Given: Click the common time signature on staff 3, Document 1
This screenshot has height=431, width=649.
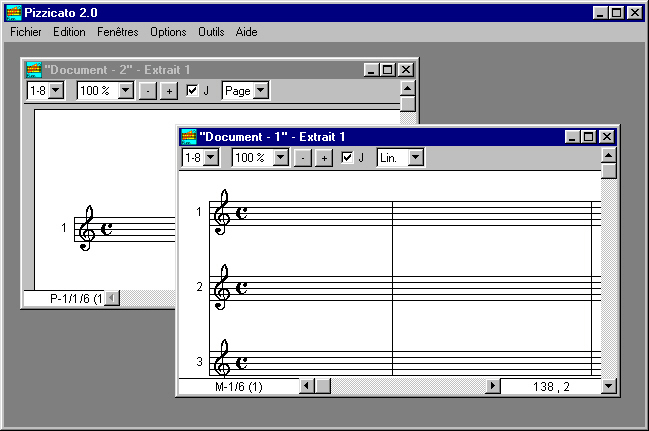Looking at the screenshot, I should (241, 363).
